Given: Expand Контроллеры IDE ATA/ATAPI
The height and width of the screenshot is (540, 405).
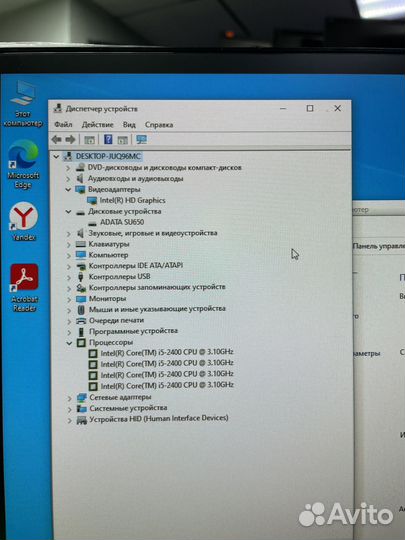Looking at the screenshot, I should coord(69,267).
